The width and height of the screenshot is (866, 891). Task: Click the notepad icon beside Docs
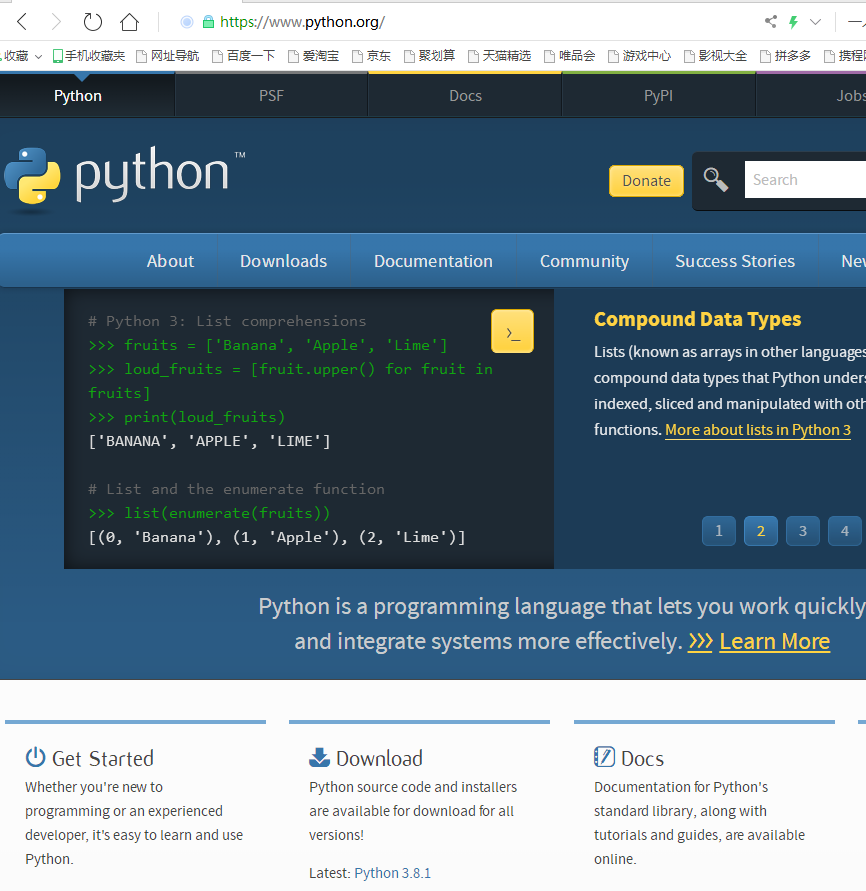(604, 757)
